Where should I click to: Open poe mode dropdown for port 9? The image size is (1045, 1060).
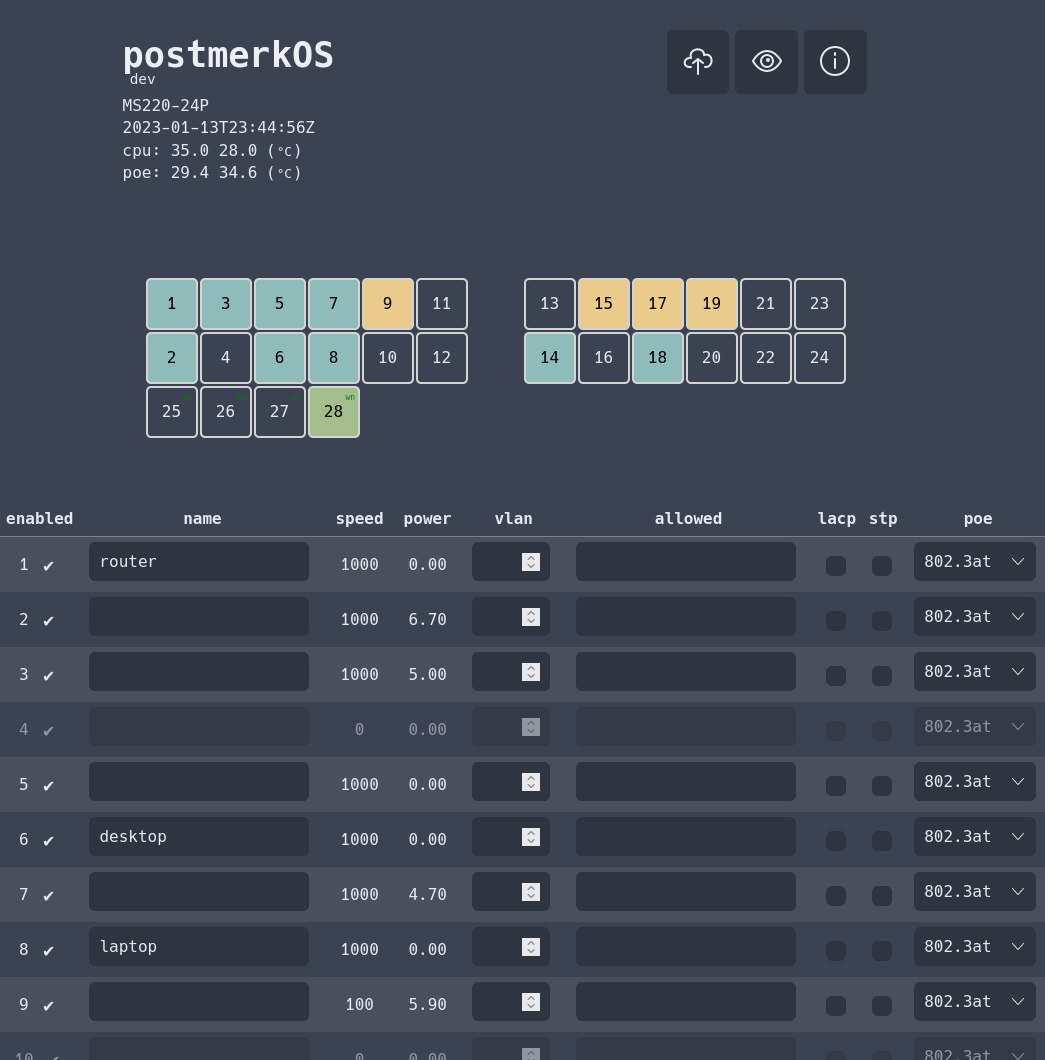click(975, 1001)
